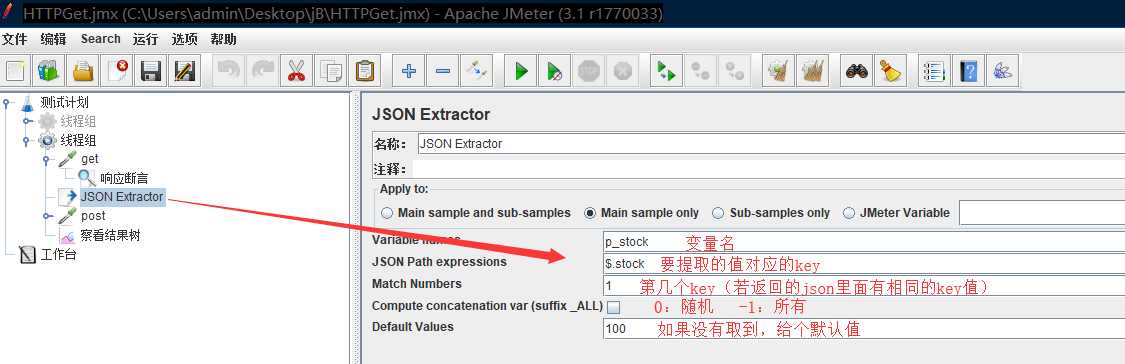Select 察看结果树 tree item
1125x364 pixels.
pyautogui.click(x=110, y=235)
